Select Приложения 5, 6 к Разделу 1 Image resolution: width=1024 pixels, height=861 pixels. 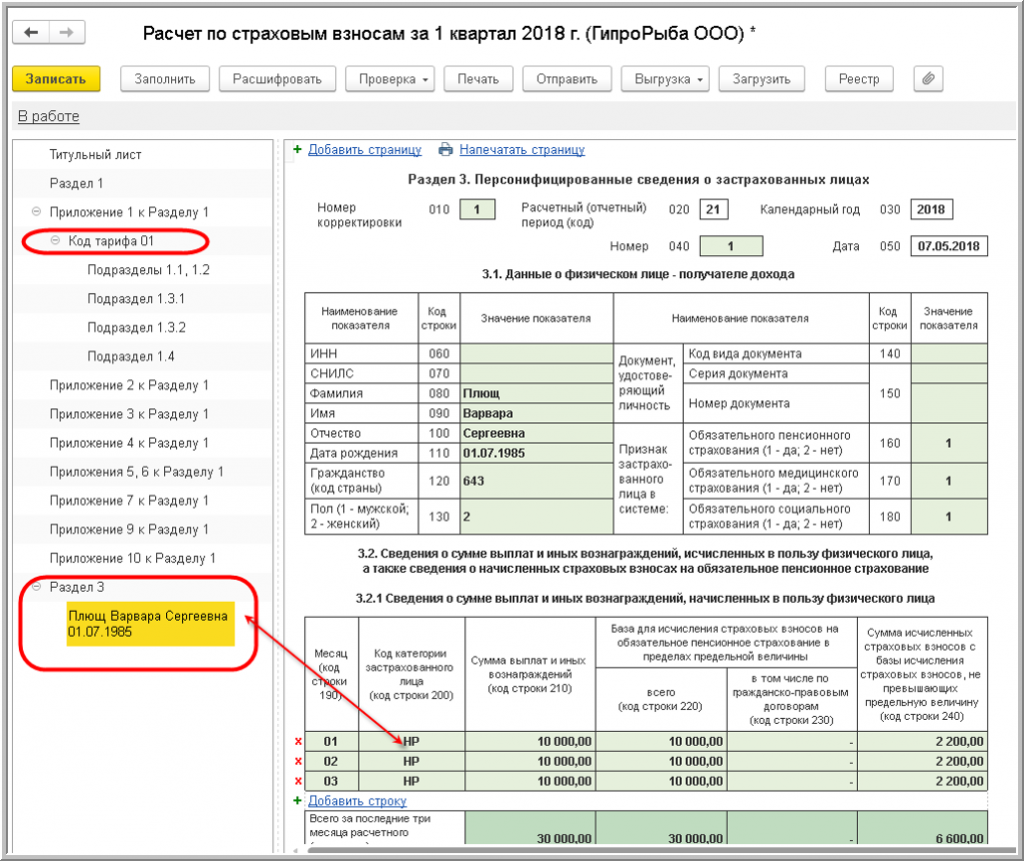coord(136,472)
